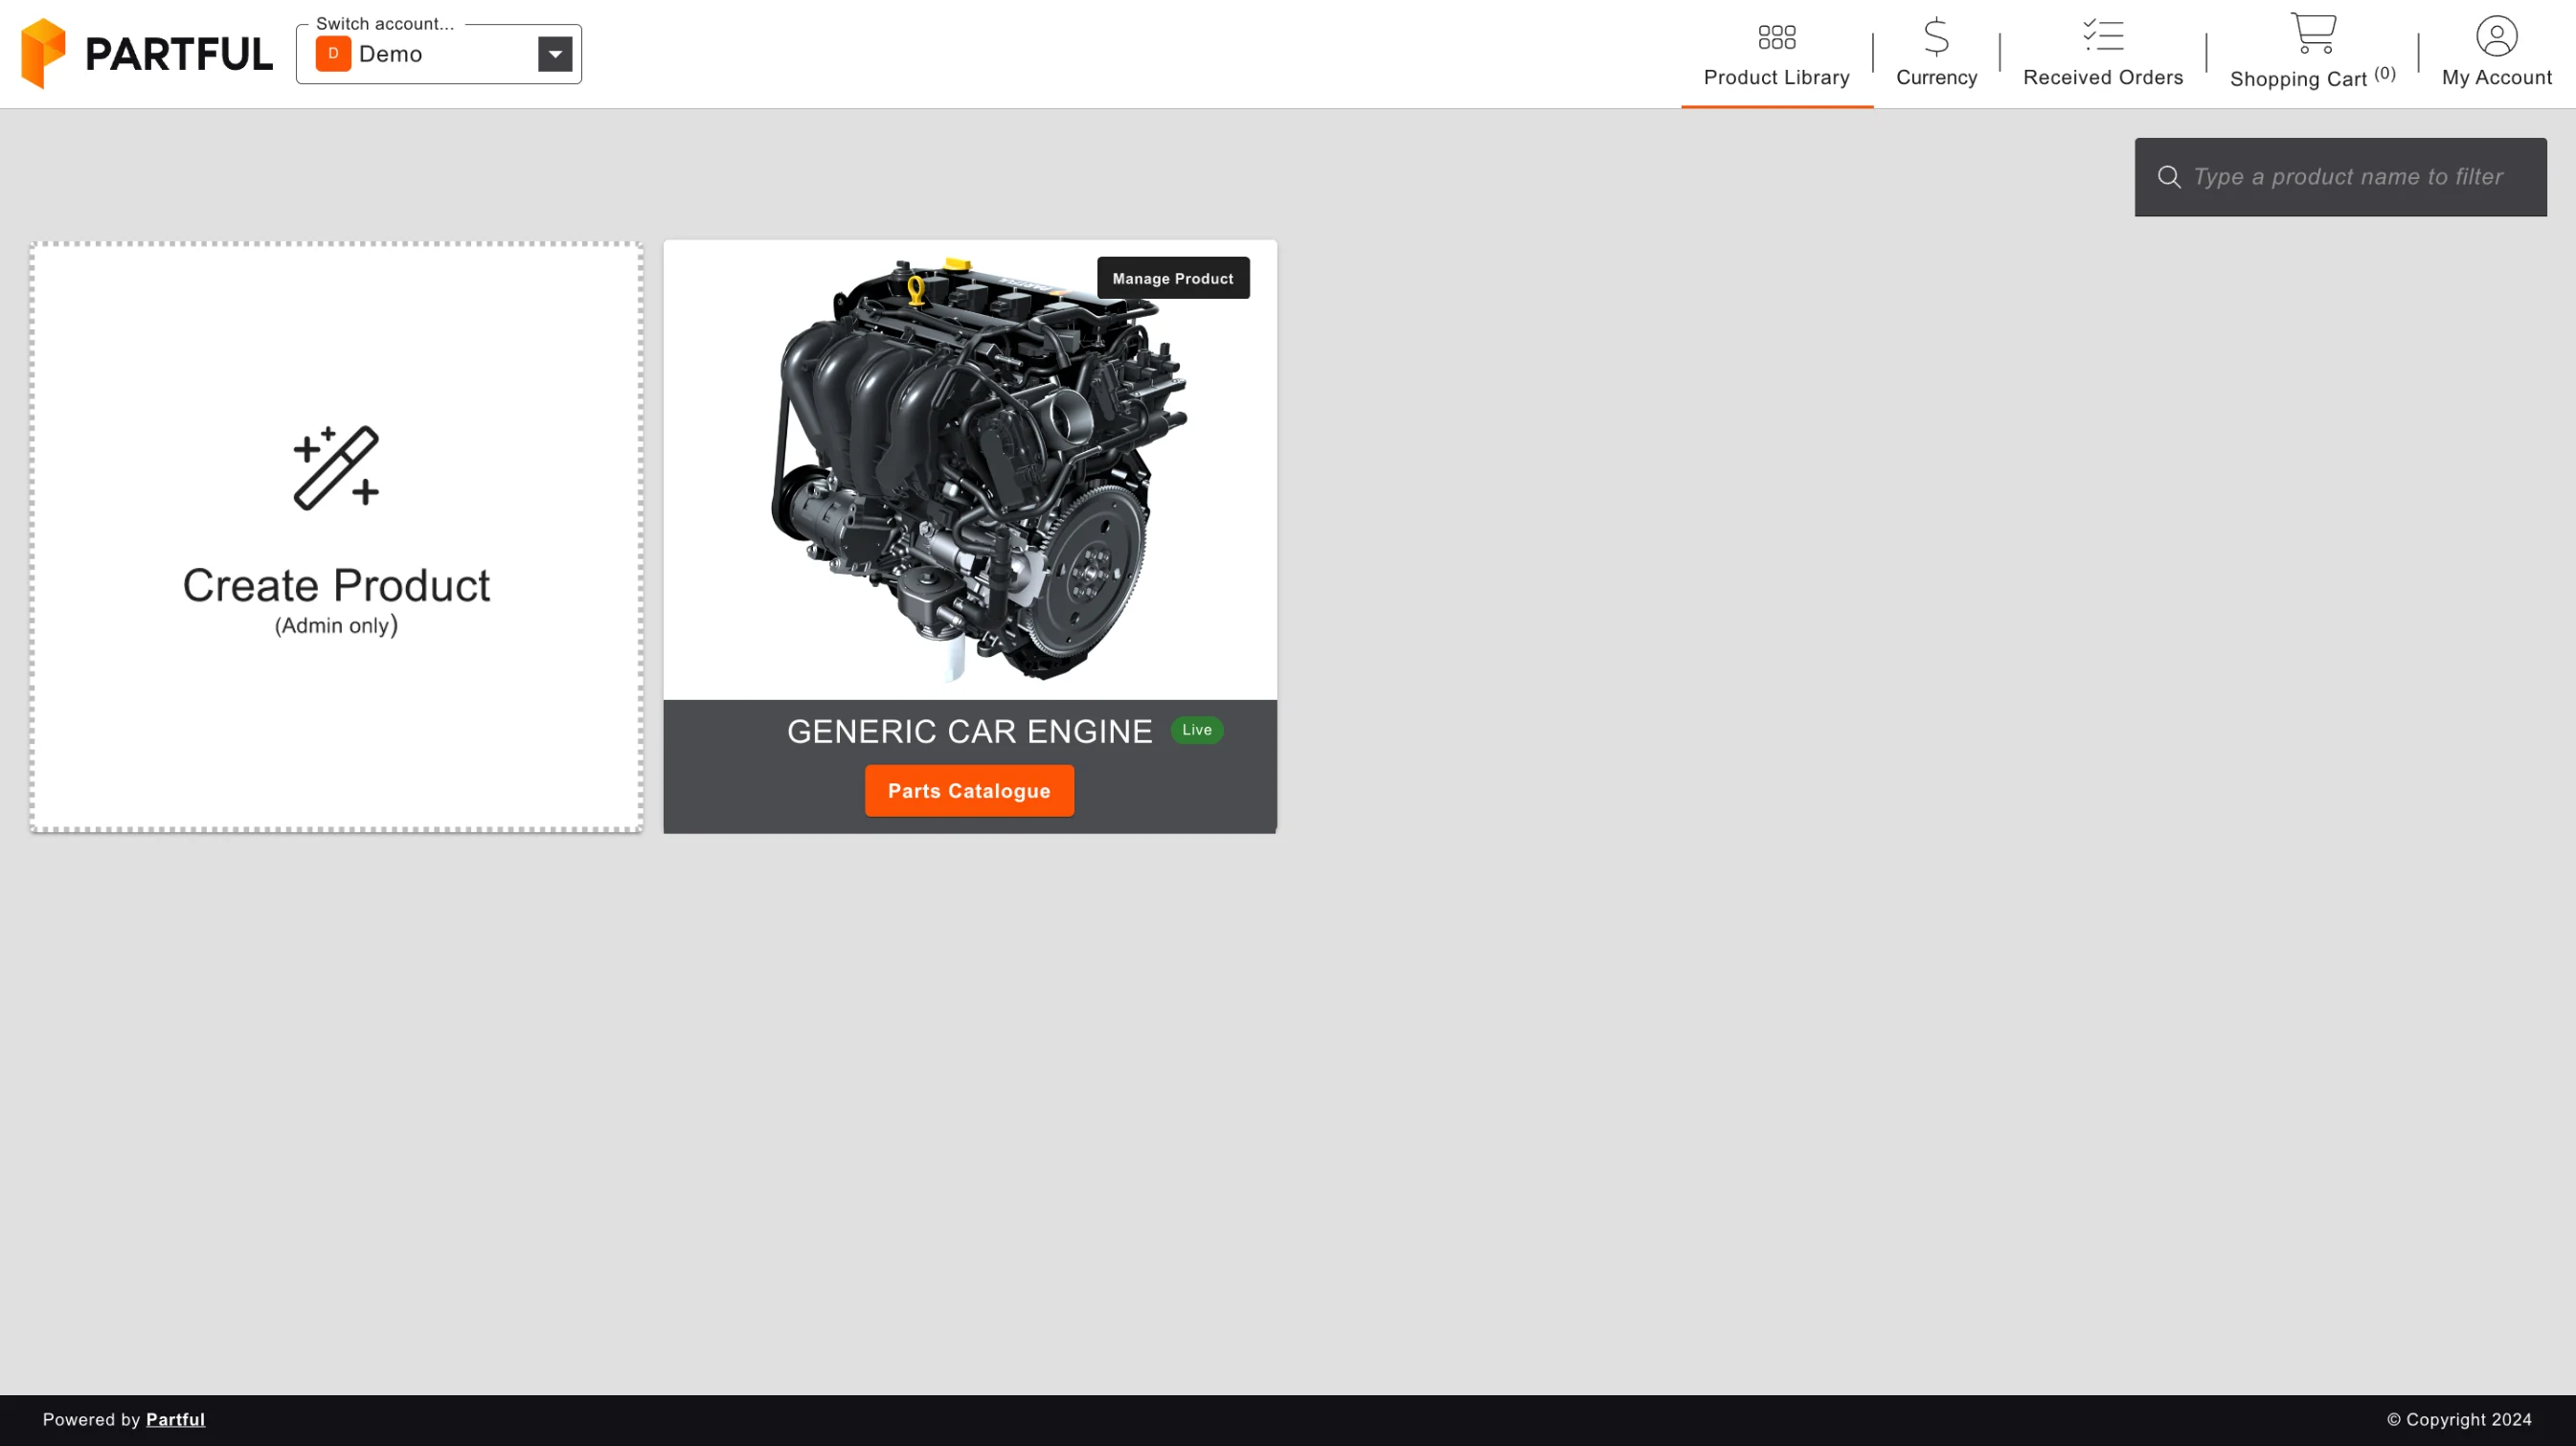This screenshot has height=1446, width=2576.
Task: Click the Currency dollar sign icon
Action: [1936, 37]
